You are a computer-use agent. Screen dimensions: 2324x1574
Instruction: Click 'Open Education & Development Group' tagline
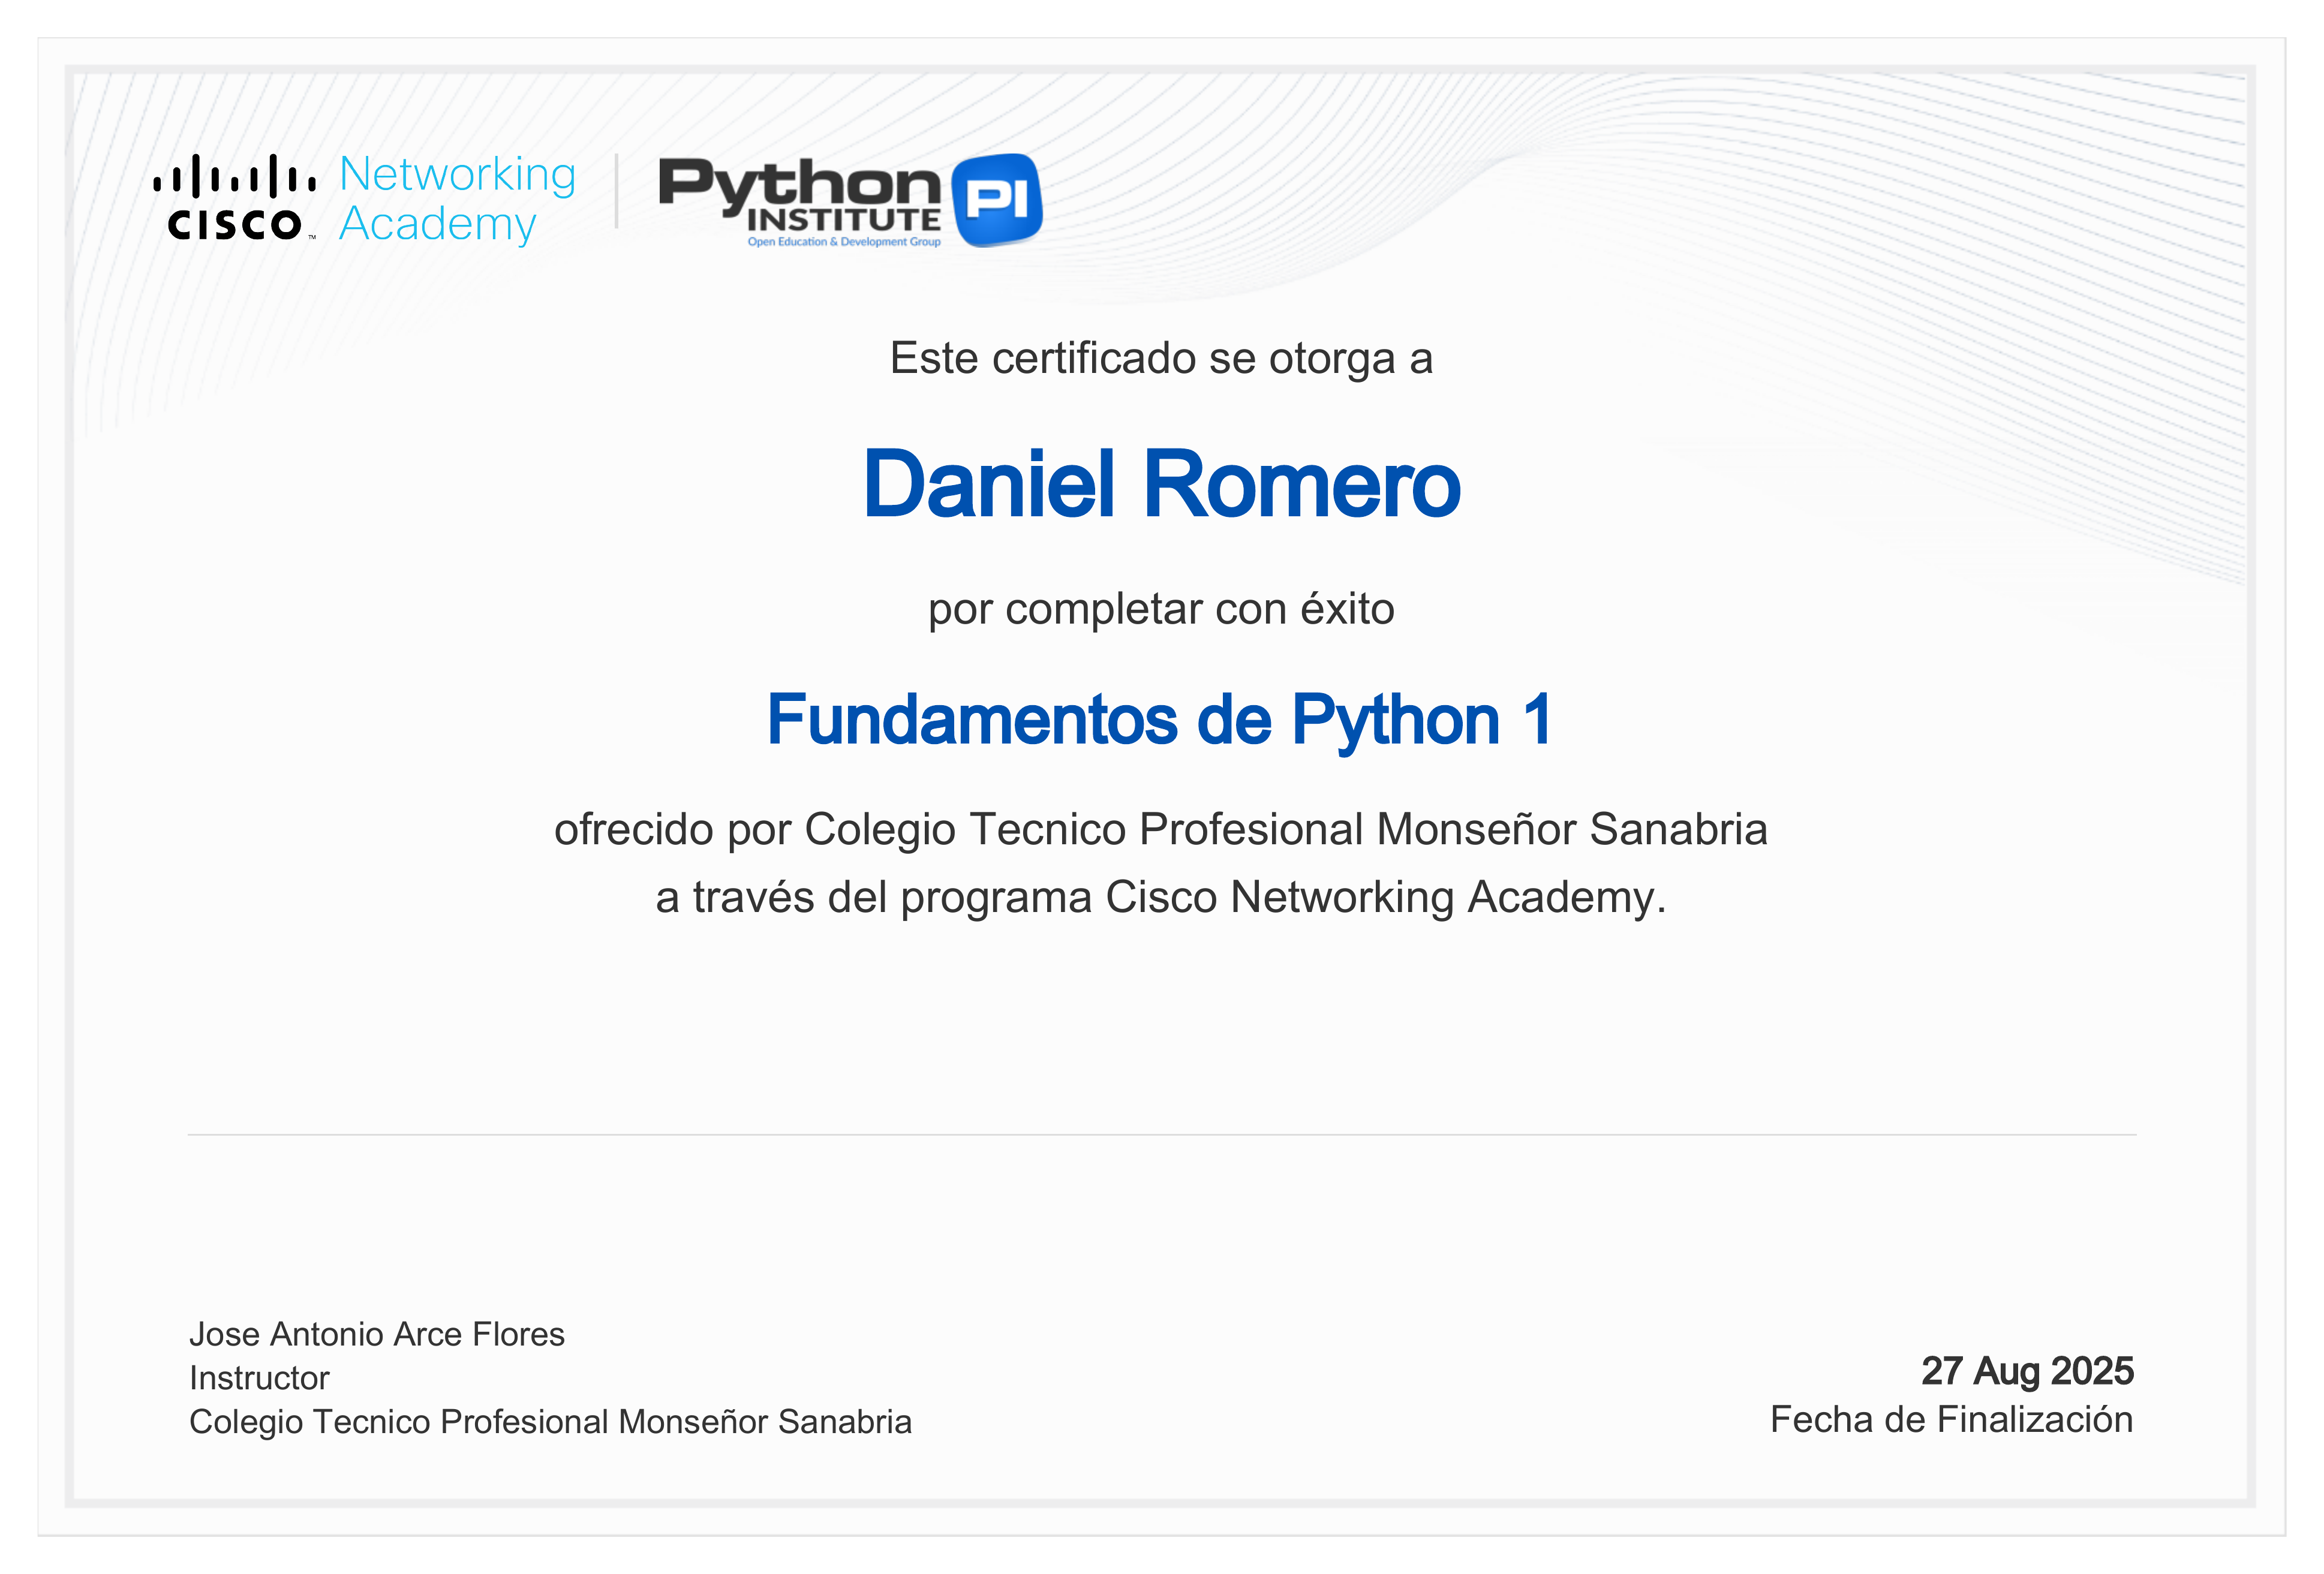tap(844, 242)
